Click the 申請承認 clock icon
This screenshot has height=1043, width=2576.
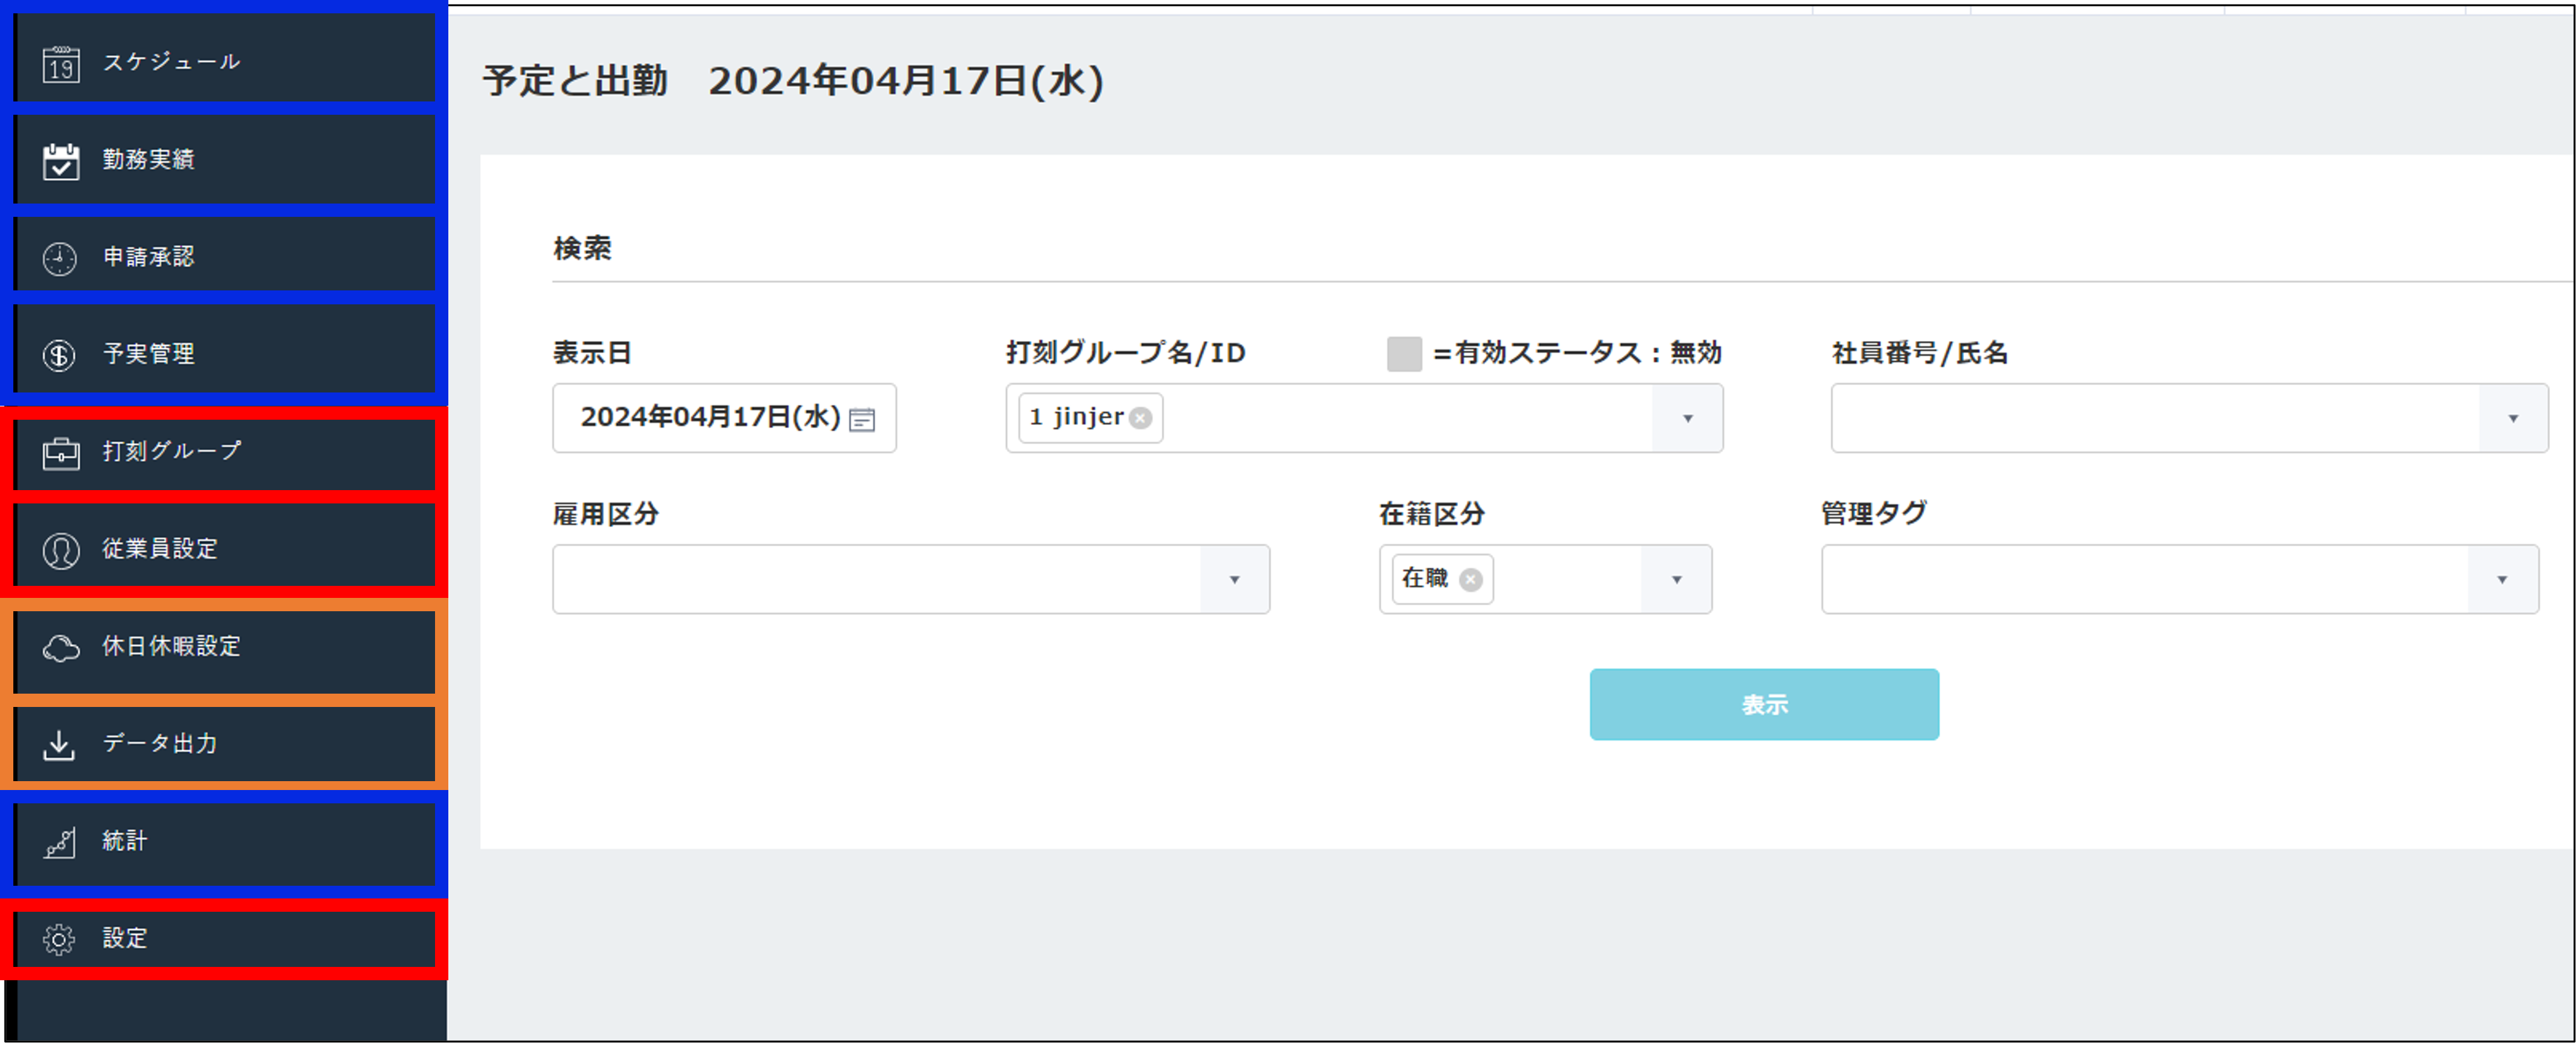pos(60,258)
